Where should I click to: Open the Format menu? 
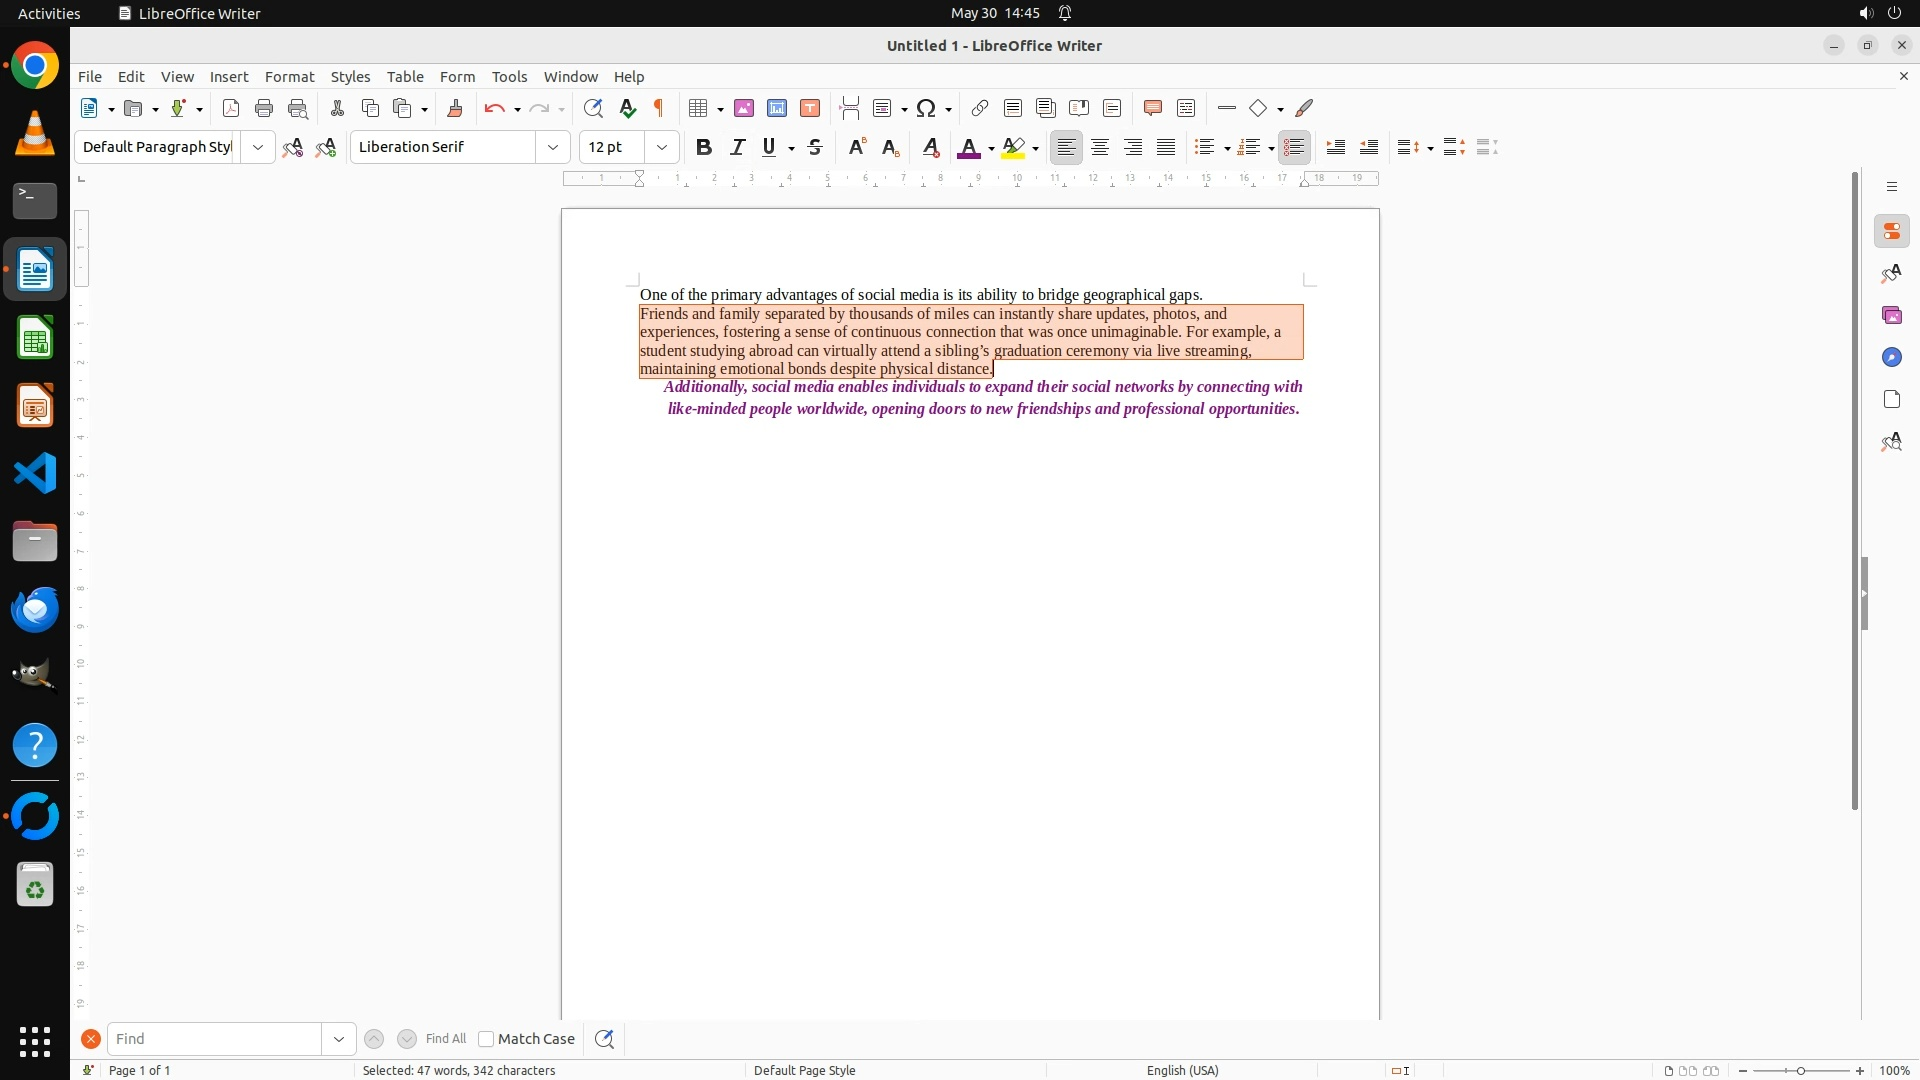pos(289,77)
